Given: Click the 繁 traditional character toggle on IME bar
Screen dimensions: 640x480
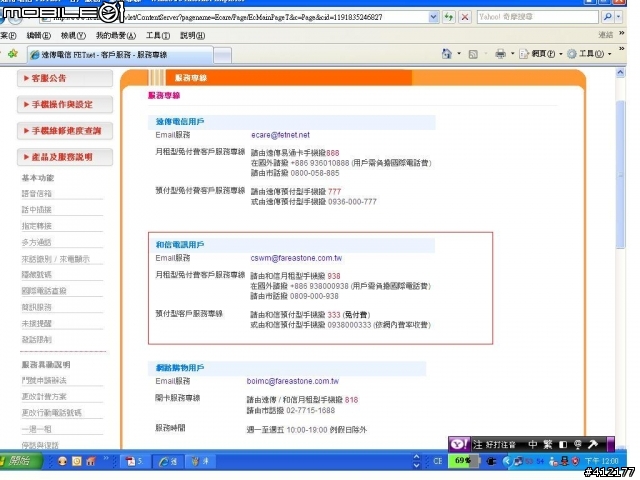Looking at the screenshot, I should coord(548,444).
